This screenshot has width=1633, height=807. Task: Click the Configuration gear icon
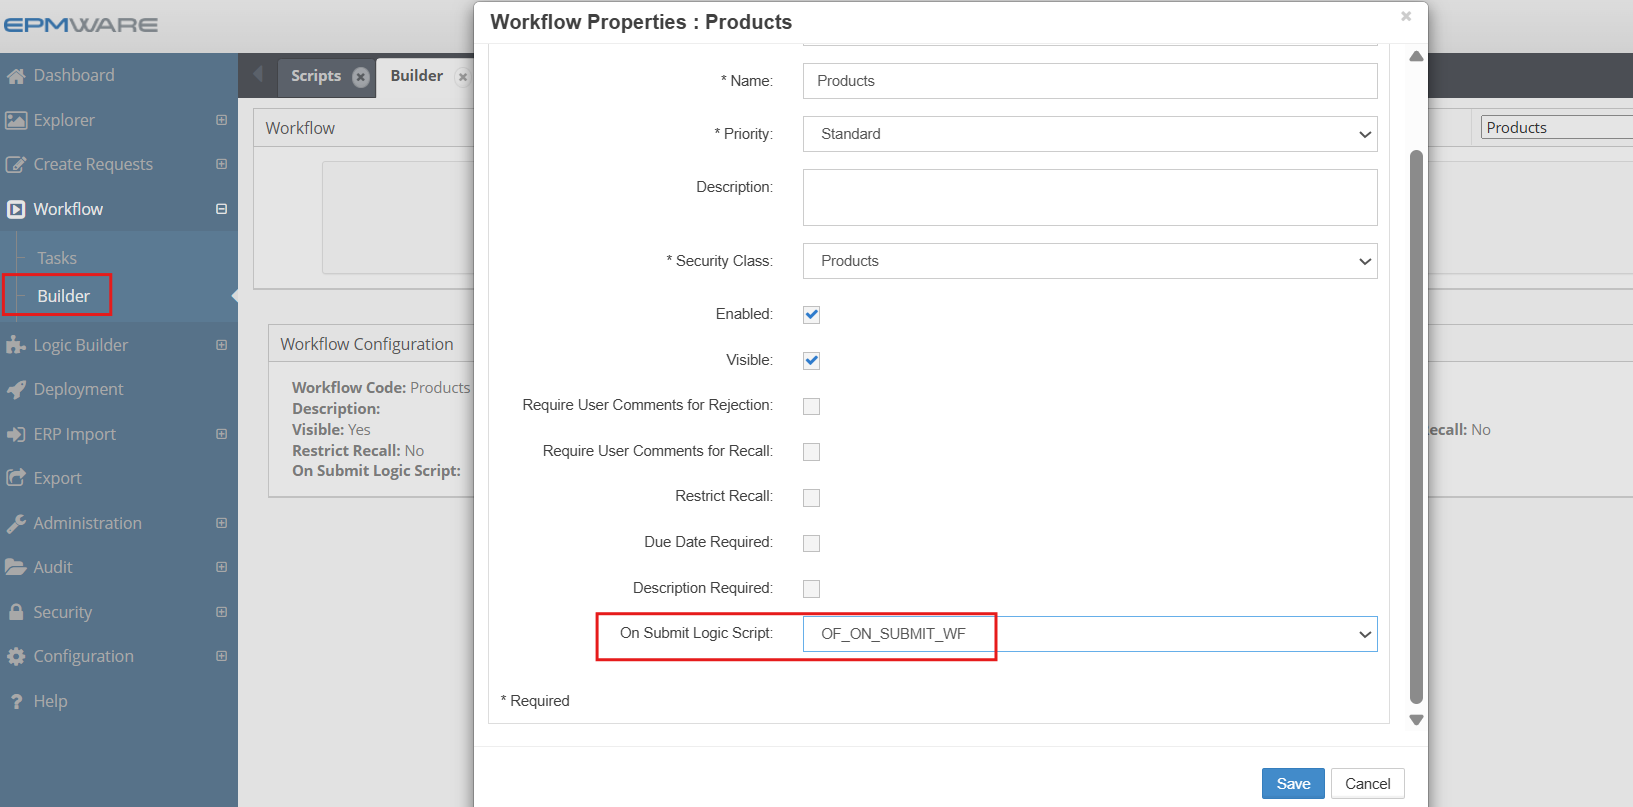point(16,657)
